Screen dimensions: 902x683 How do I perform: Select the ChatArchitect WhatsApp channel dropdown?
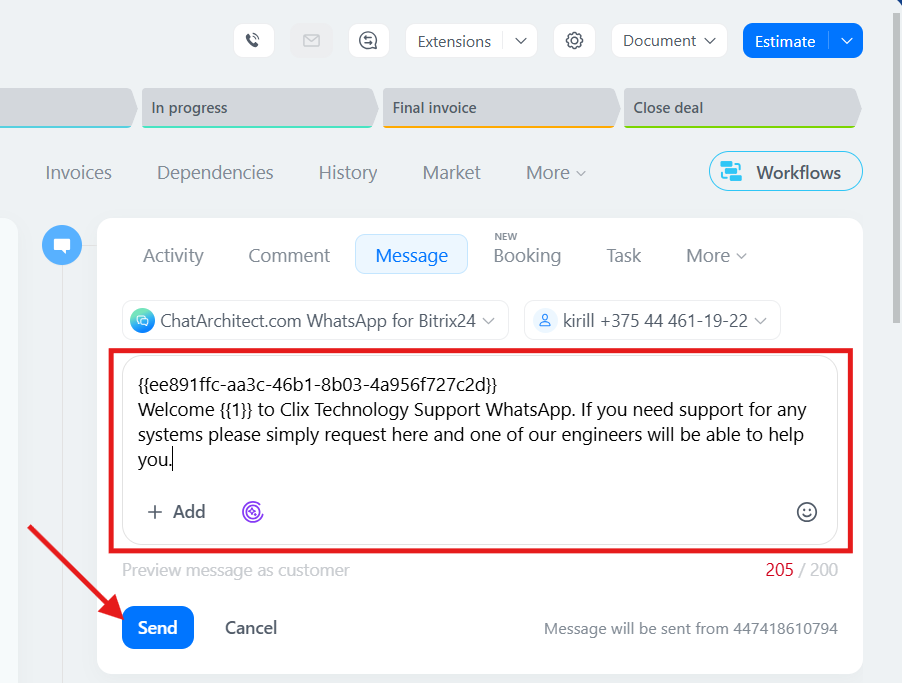coord(315,321)
